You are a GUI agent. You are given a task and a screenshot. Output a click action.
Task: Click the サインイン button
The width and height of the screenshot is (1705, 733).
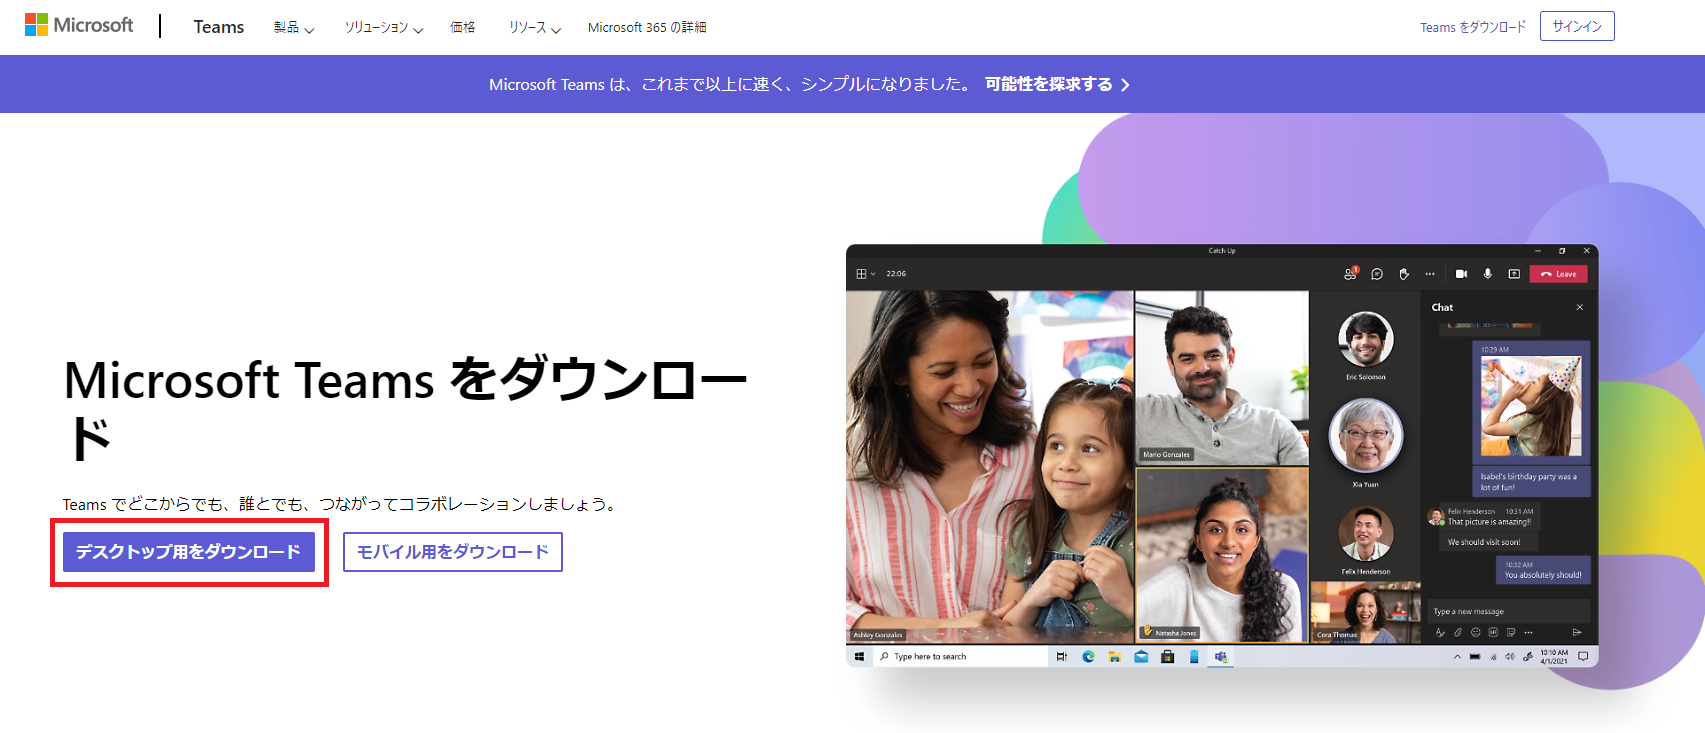[x=1577, y=26]
